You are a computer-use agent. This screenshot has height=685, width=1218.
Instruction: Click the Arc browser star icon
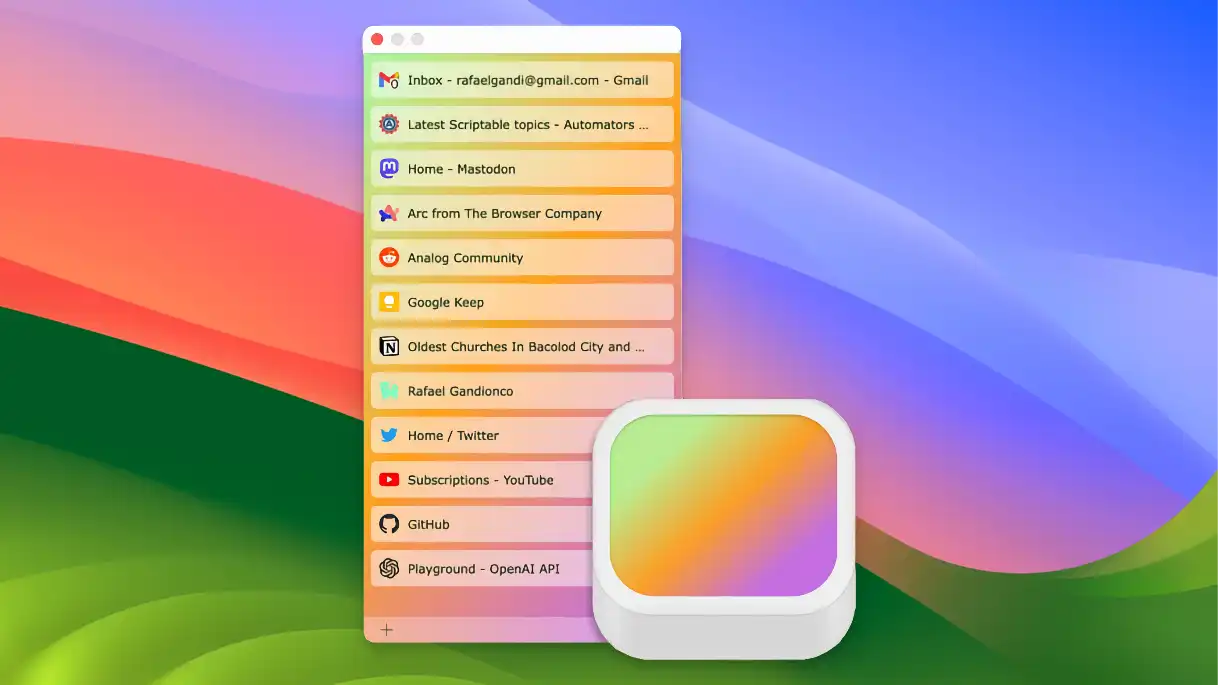pos(389,213)
